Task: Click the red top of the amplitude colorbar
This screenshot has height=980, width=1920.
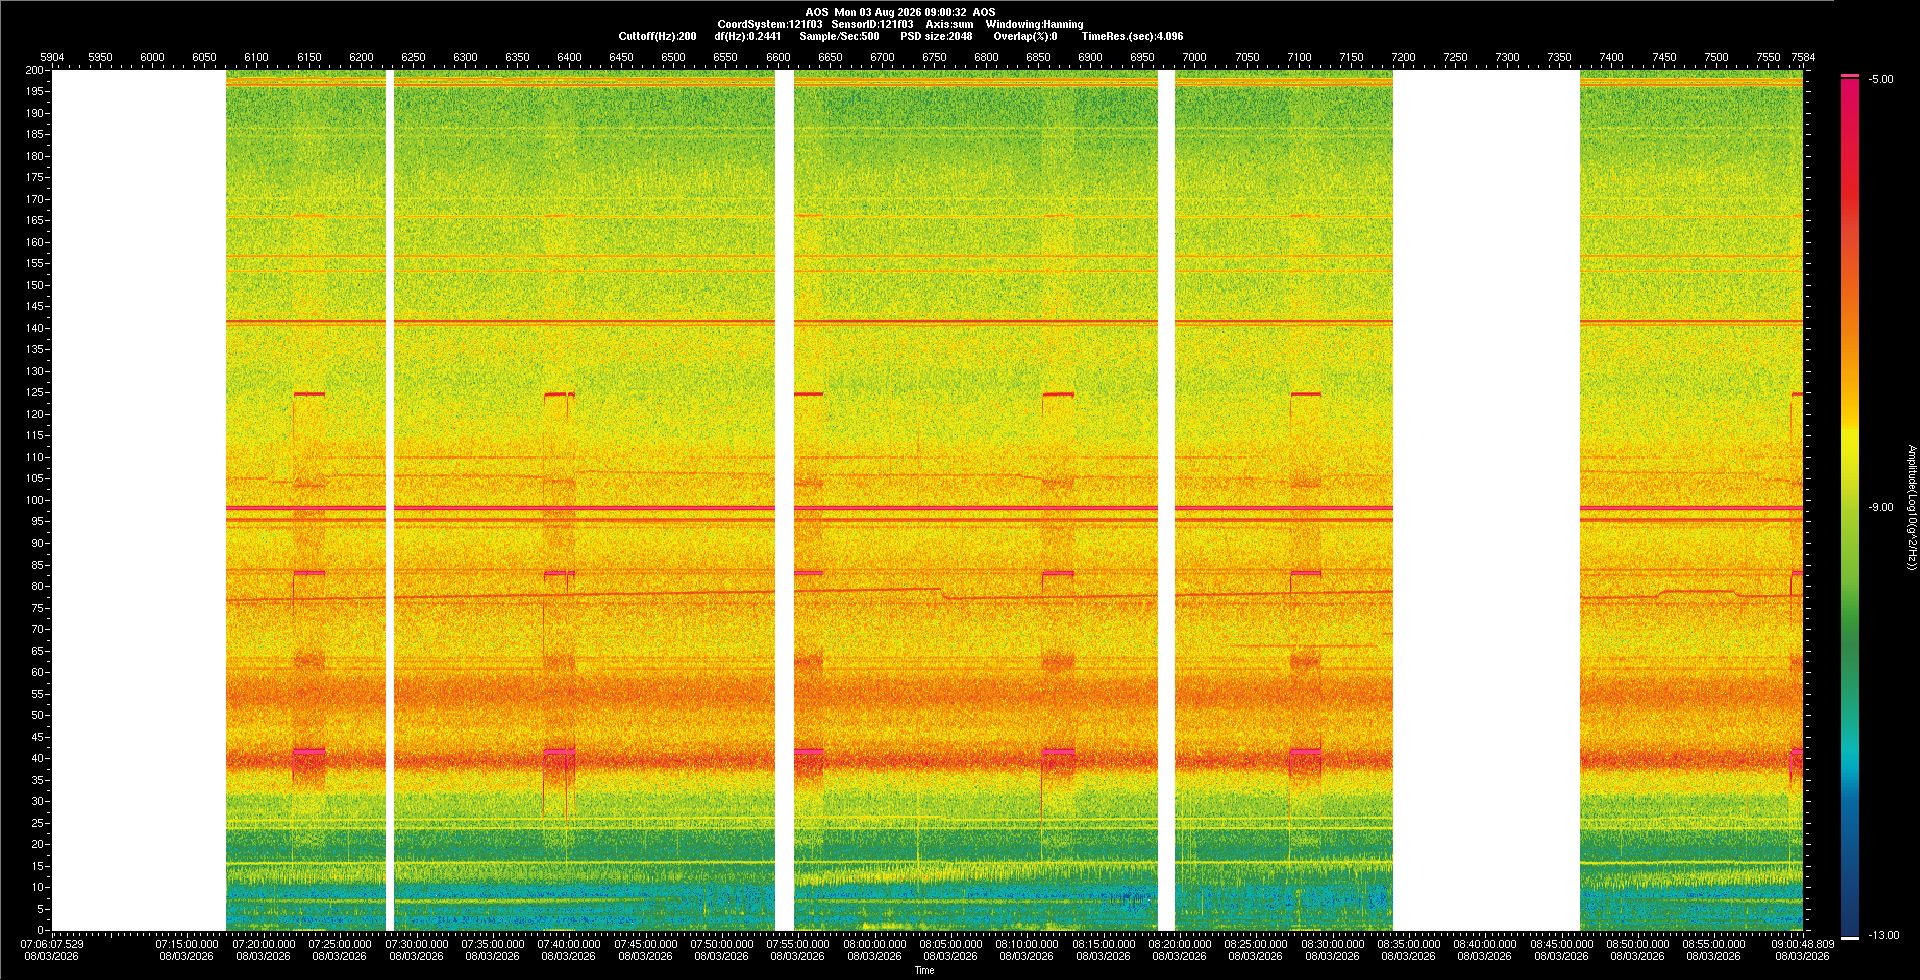Action: pyautogui.click(x=1850, y=77)
